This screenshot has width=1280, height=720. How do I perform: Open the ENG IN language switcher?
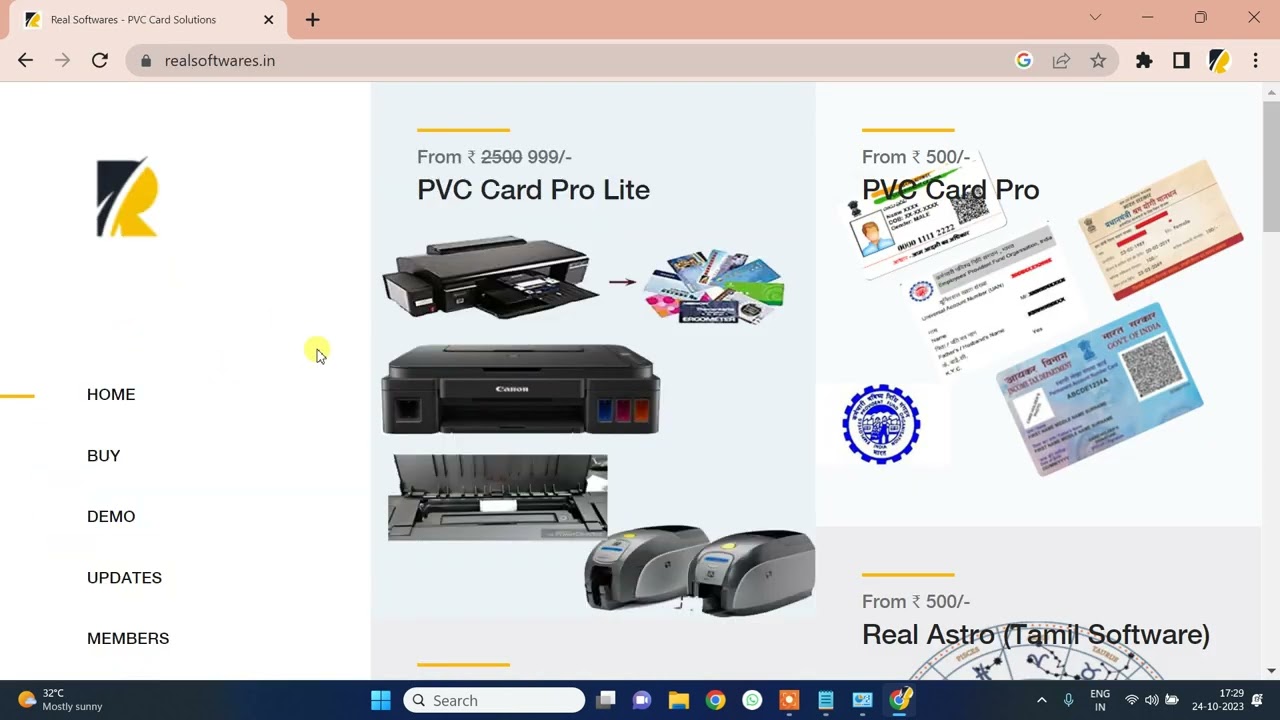click(1100, 700)
